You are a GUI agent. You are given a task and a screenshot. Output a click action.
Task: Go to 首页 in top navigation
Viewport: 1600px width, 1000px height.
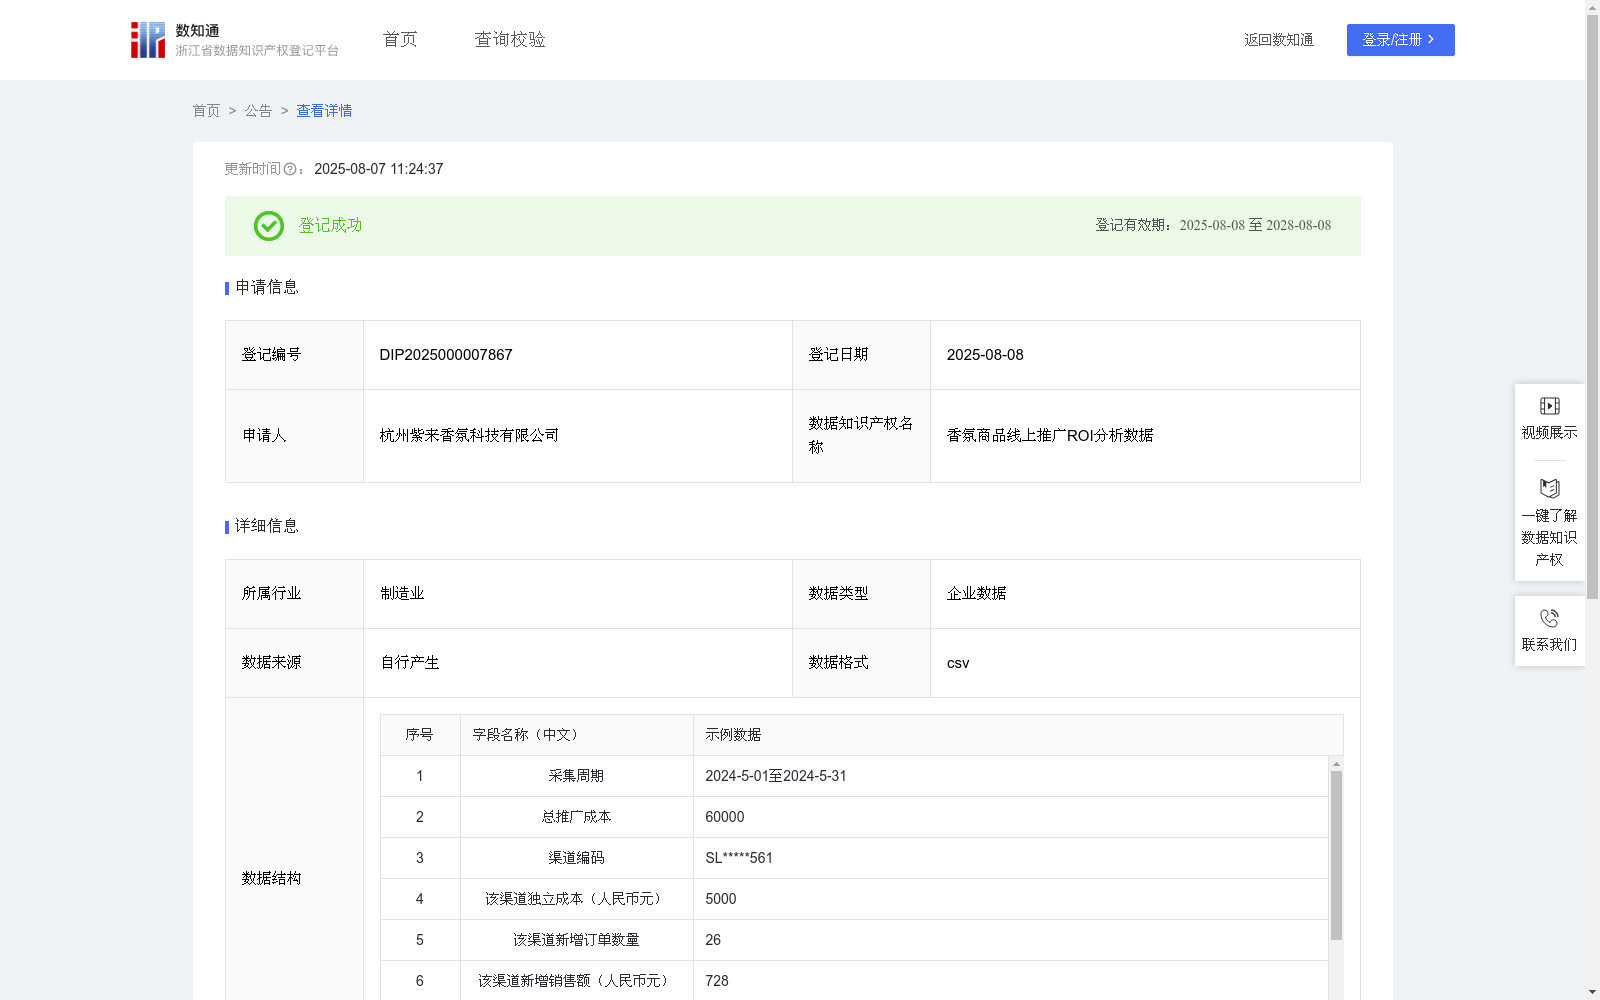pyautogui.click(x=400, y=40)
